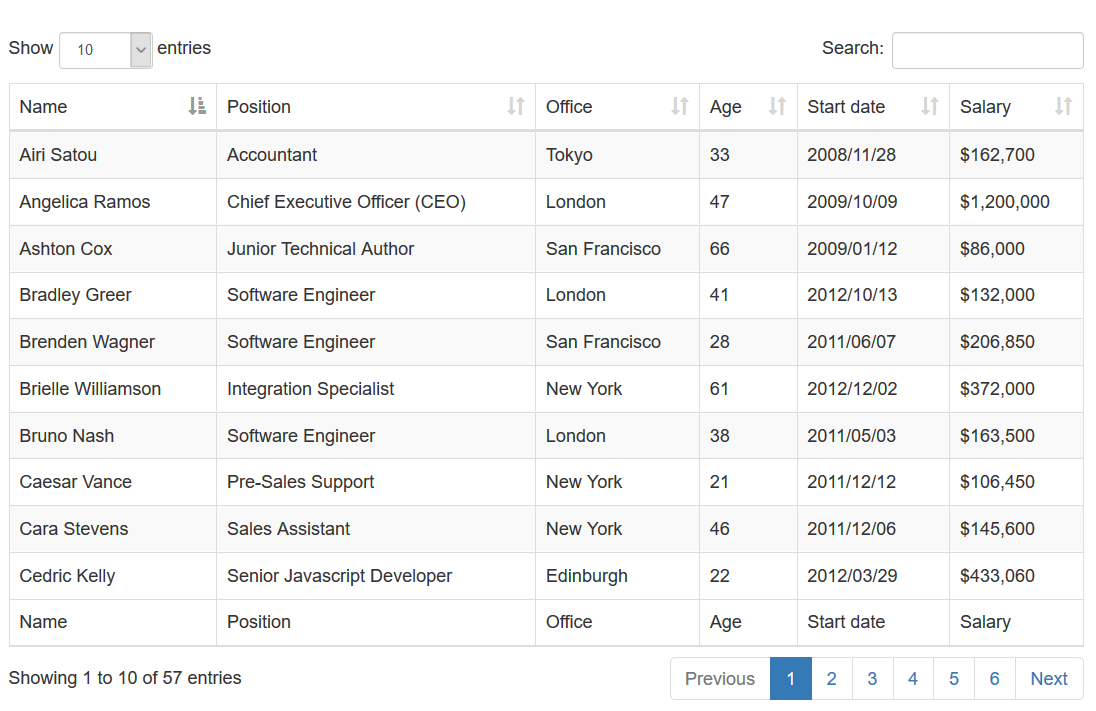Select the Bruno Nash cell
This screenshot has width=1096, height=711.
(x=113, y=436)
